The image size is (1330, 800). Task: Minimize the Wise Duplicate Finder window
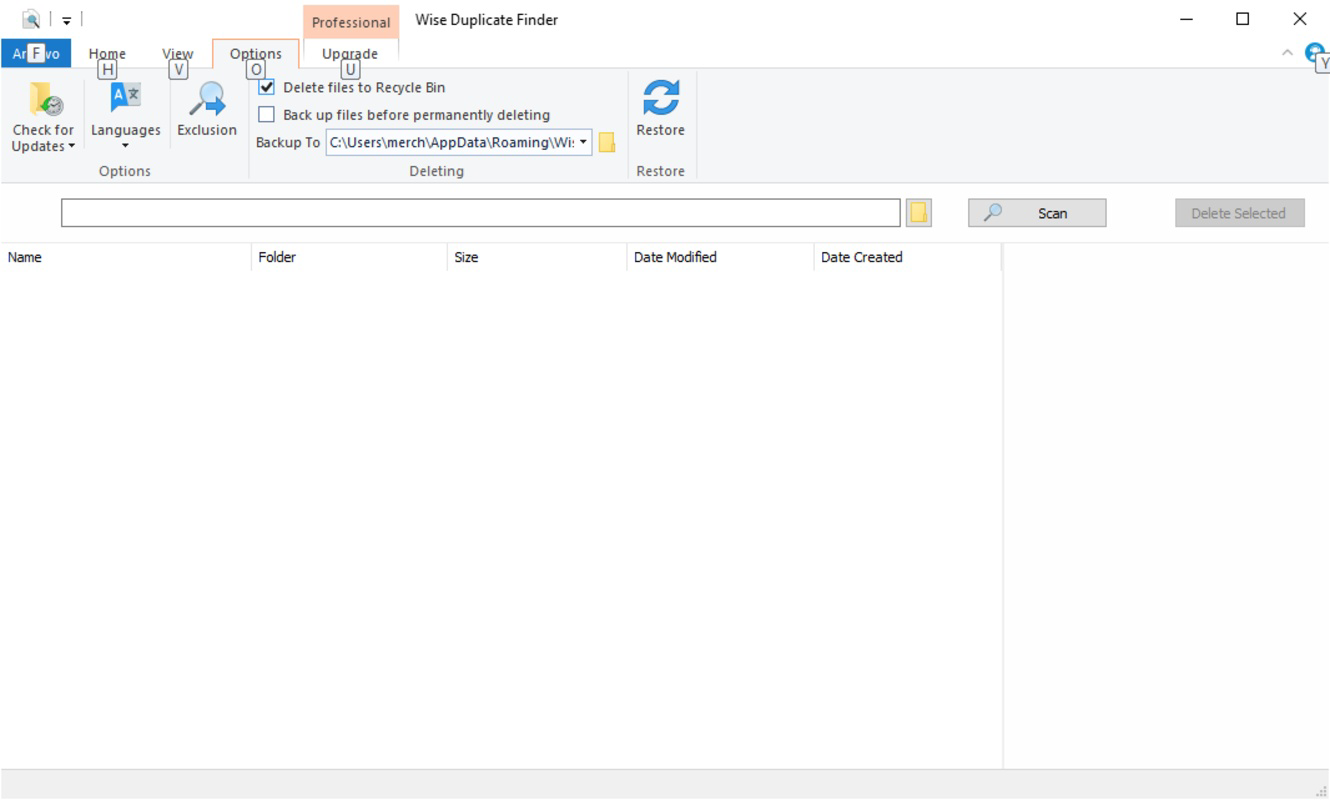click(1187, 19)
